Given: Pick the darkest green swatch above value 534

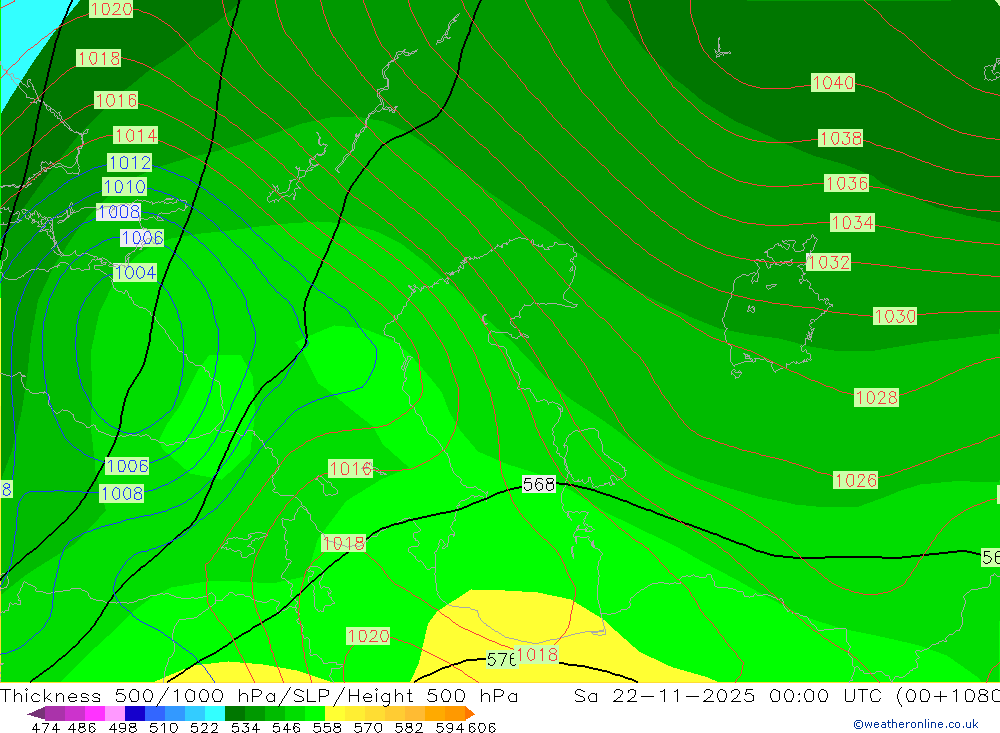Looking at the screenshot, I should pyautogui.click(x=235, y=713).
